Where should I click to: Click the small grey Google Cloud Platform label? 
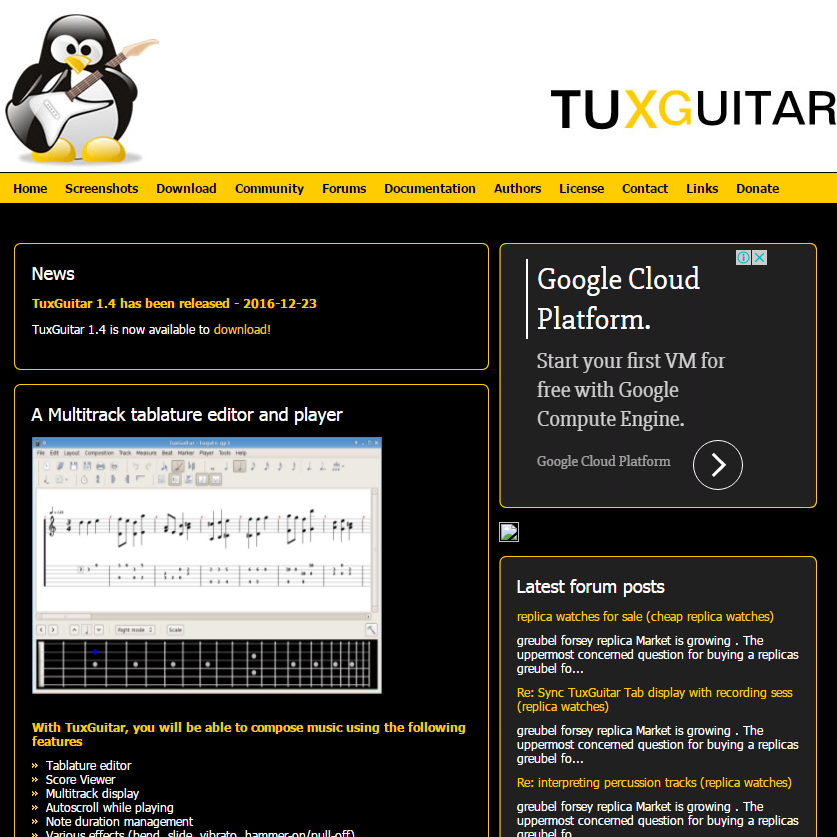pos(603,461)
